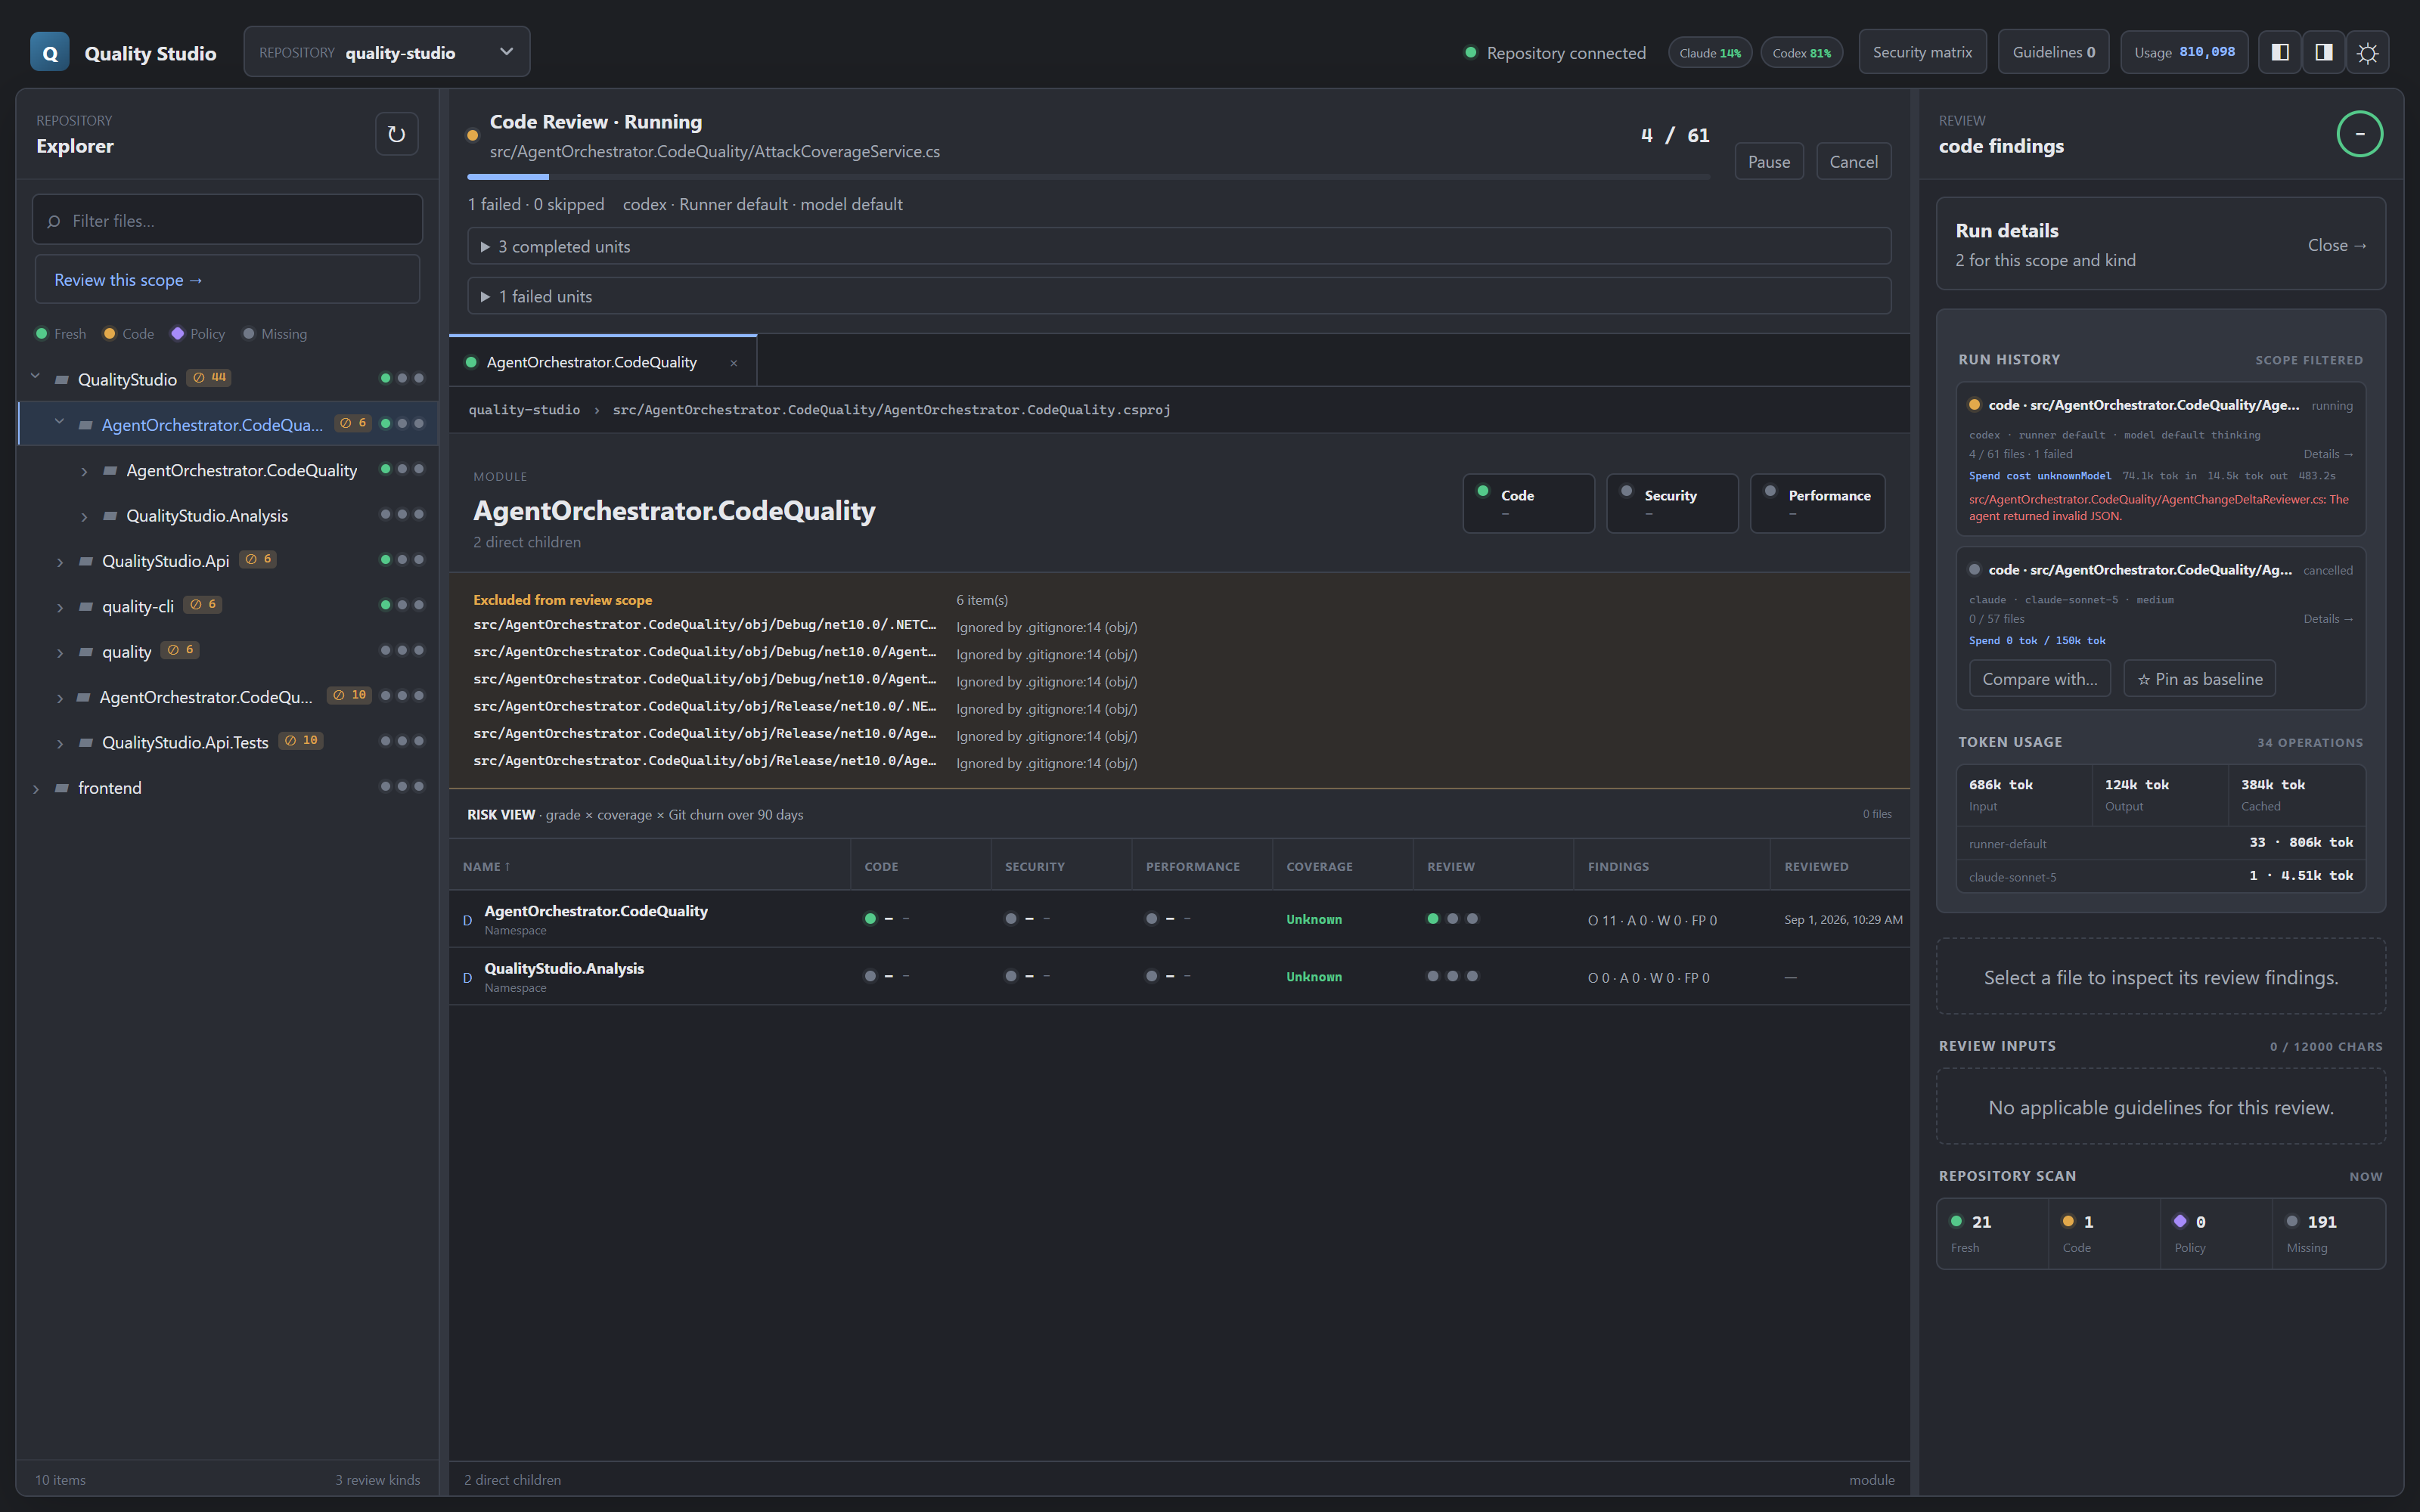The width and height of the screenshot is (2420, 1512).
Task: Open the Usage 810,098 panel
Action: (x=2184, y=52)
